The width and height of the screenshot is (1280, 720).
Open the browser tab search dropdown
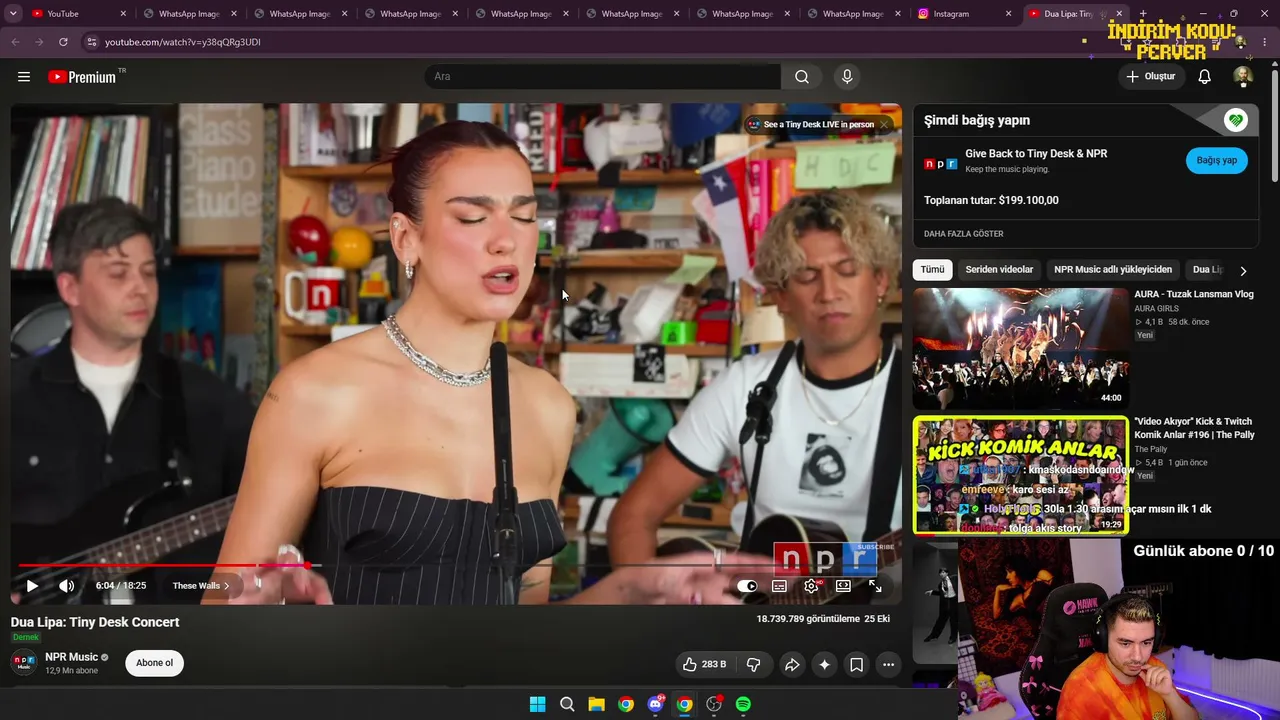click(13, 14)
